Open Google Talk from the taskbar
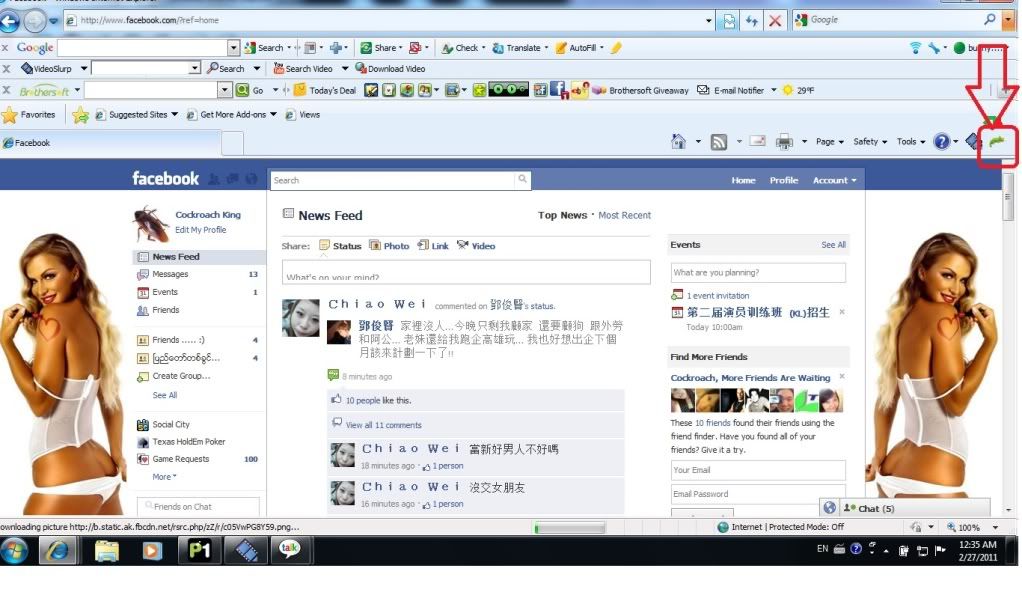 (x=289, y=550)
